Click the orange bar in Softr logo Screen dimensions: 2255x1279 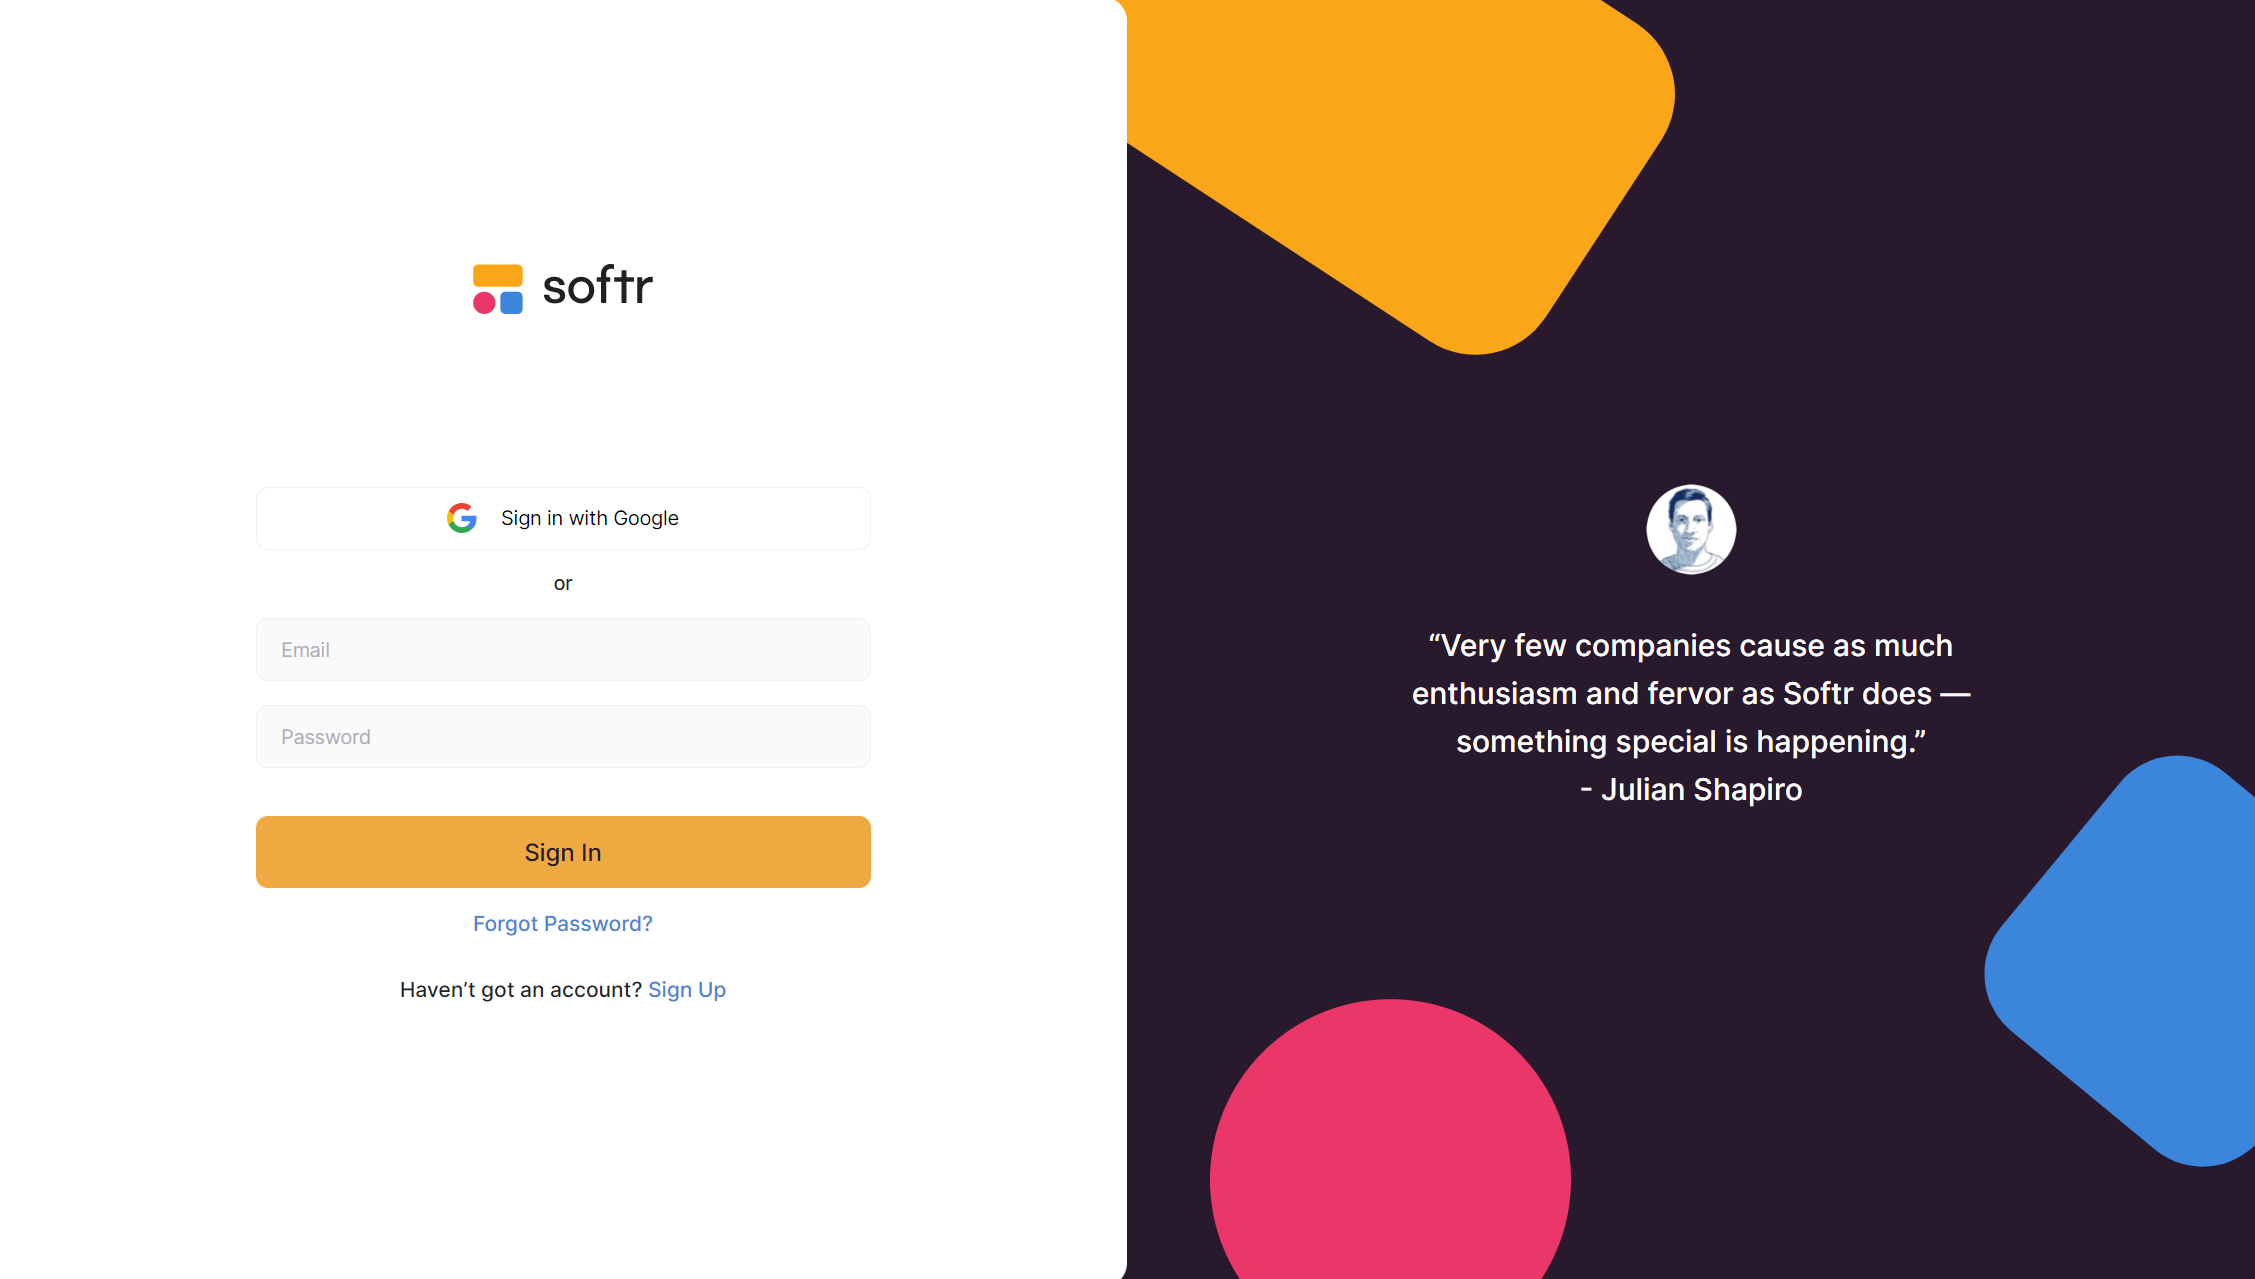tap(497, 275)
